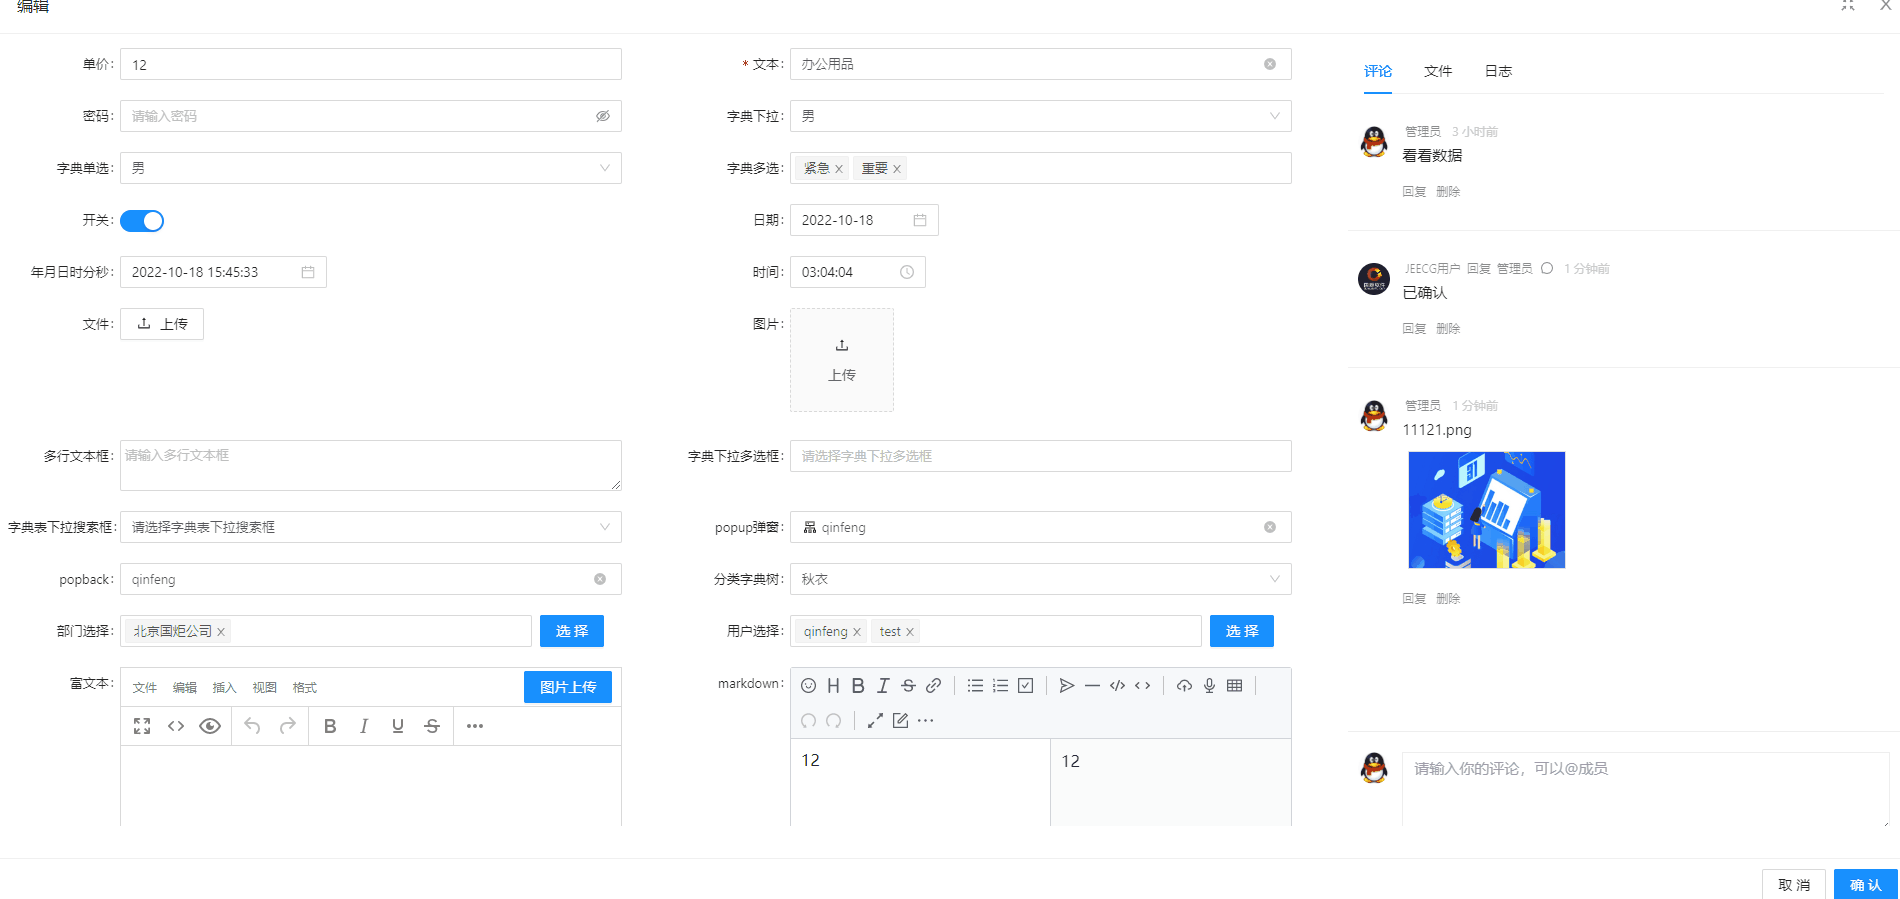This screenshot has width=1900, height=899.
Task: Toggle rich text editor fullscreen
Action: coord(142,726)
